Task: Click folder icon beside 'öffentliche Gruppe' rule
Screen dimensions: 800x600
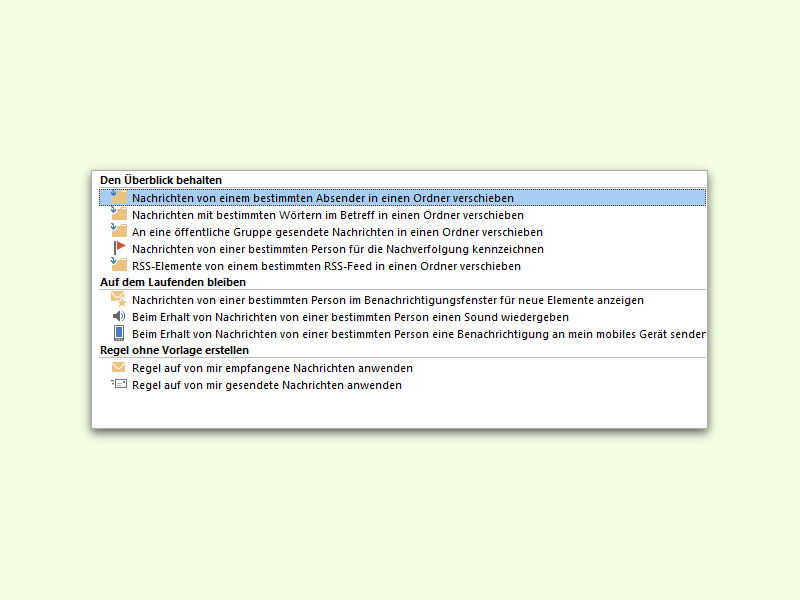Action: coord(119,231)
